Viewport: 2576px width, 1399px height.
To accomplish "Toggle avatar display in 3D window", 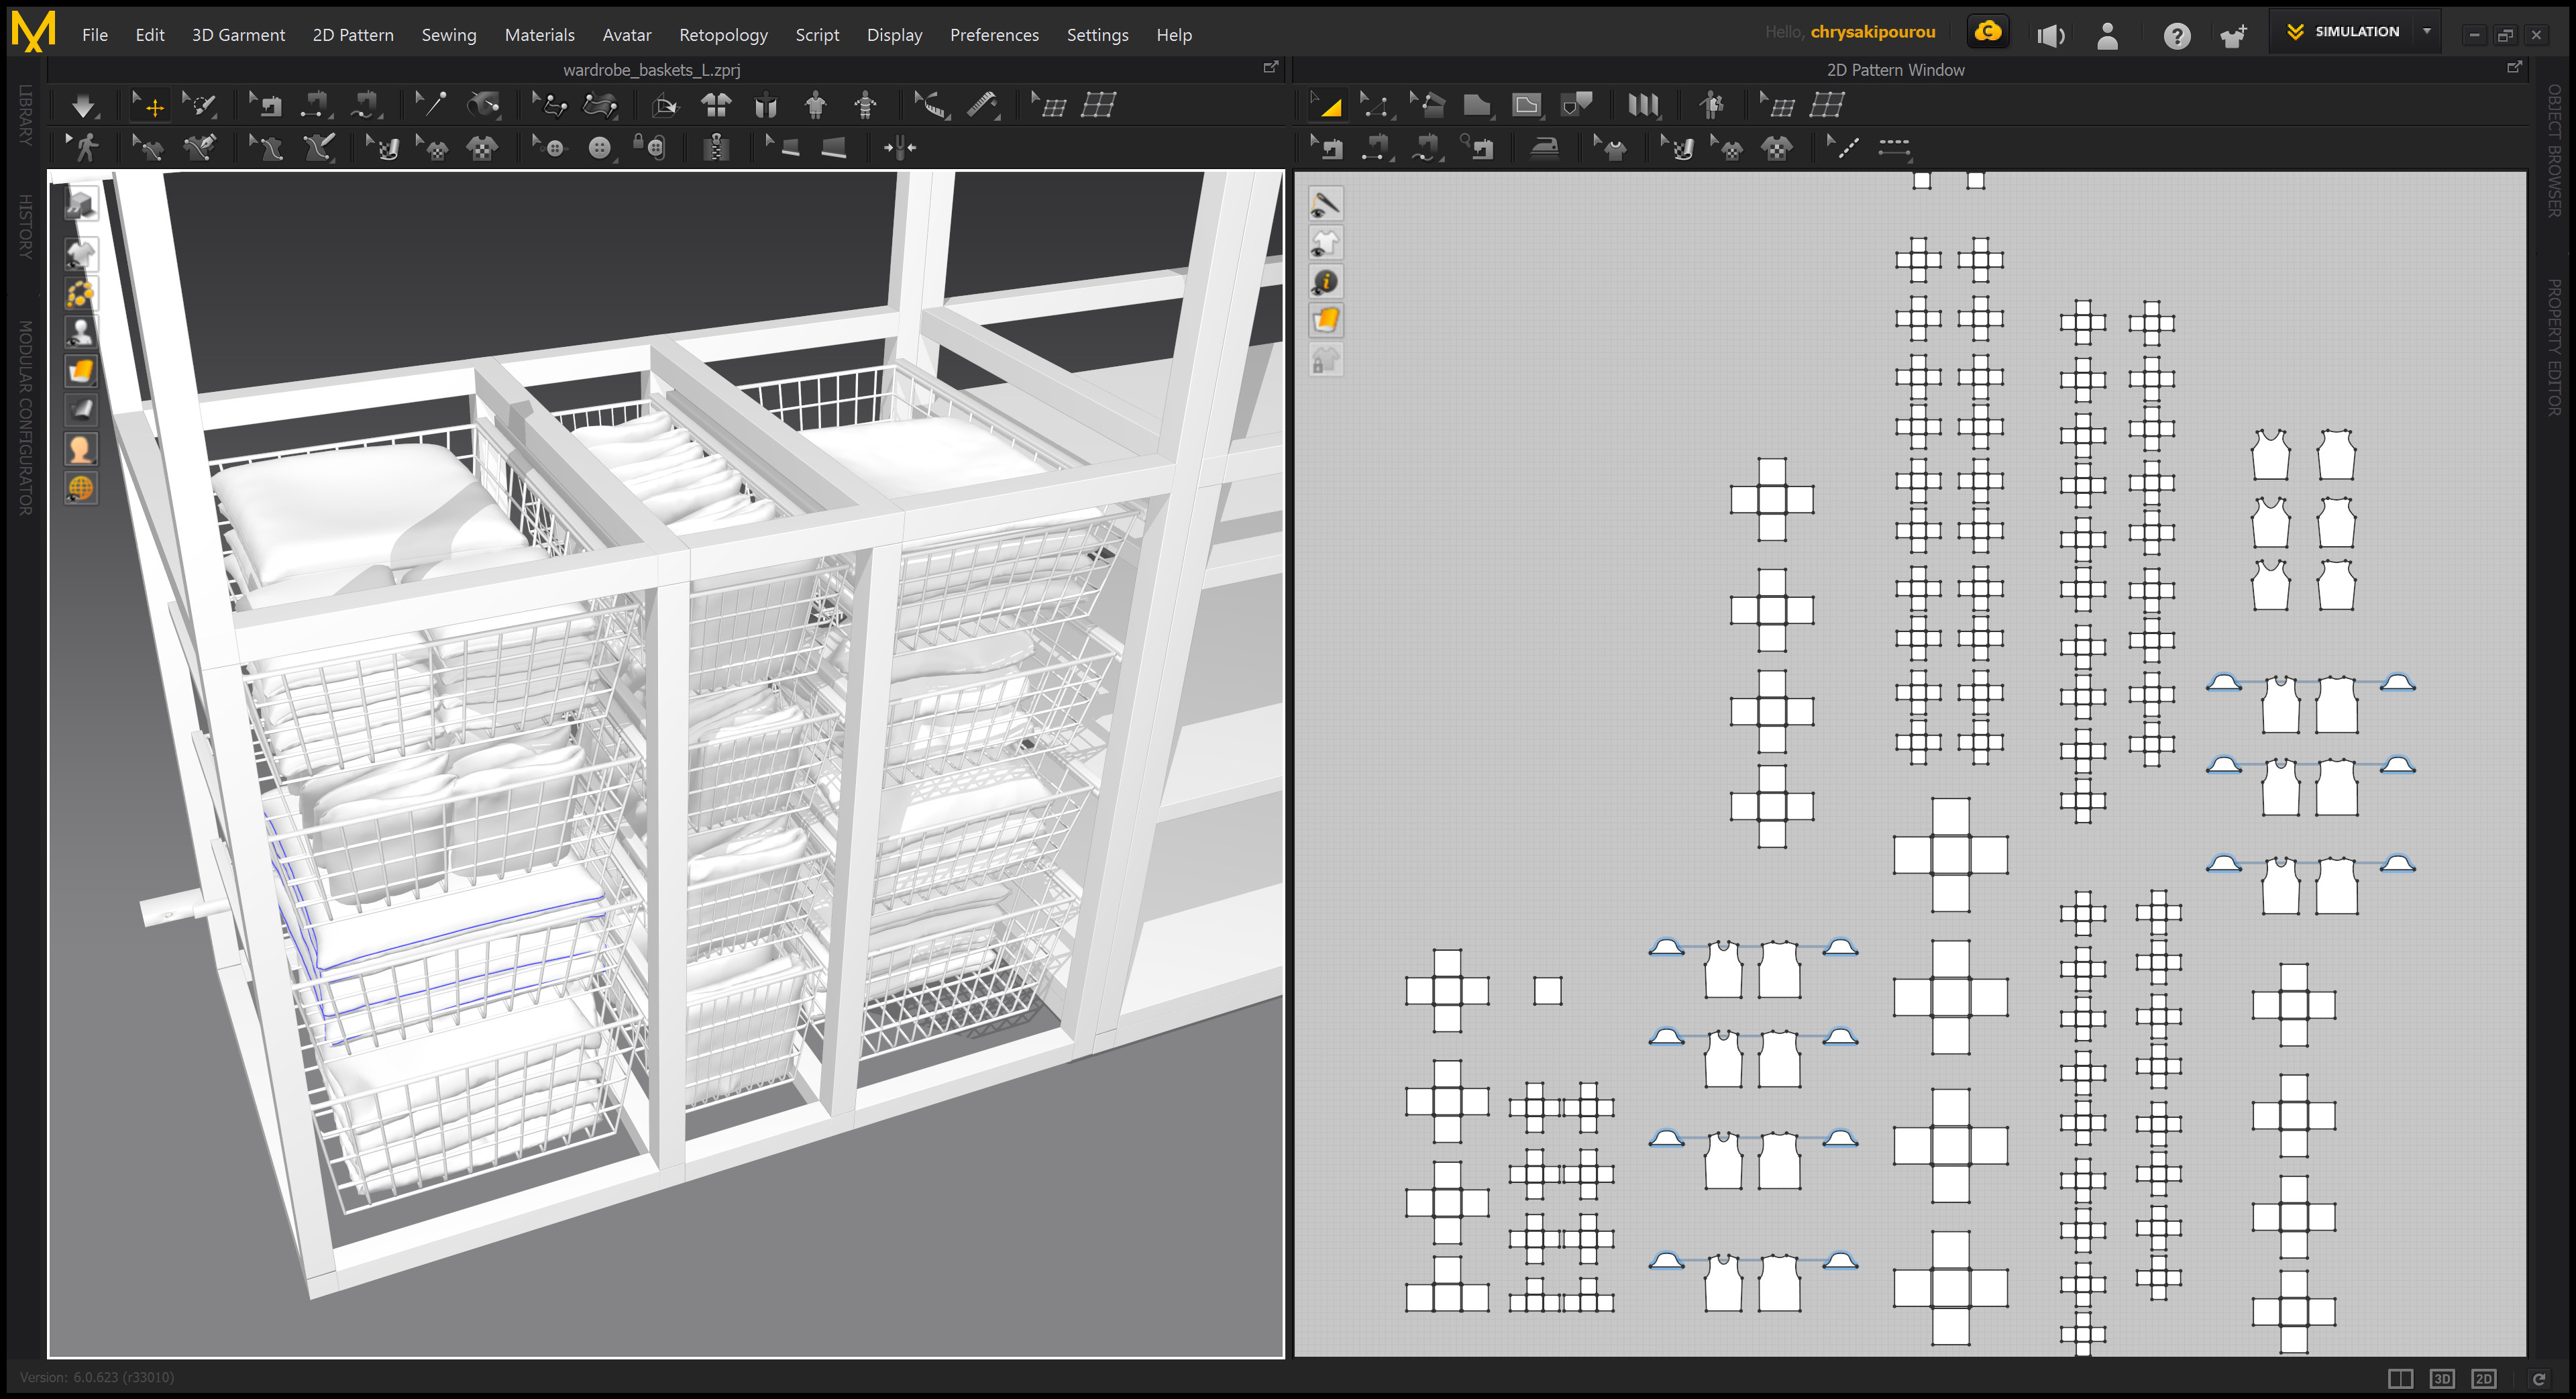I will [81, 331].
